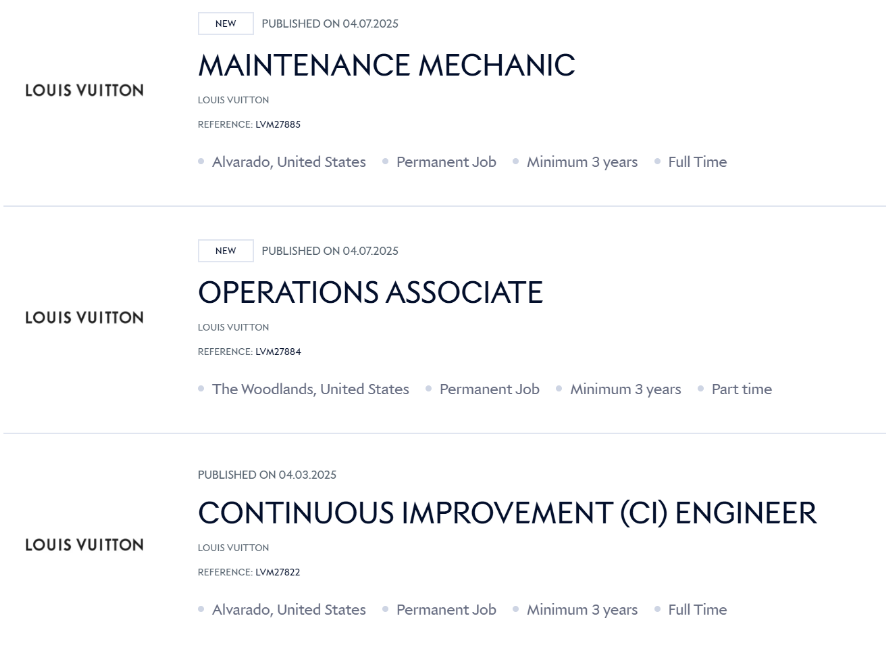Click Permanent Job under Operations Associate

pos(489,389)
